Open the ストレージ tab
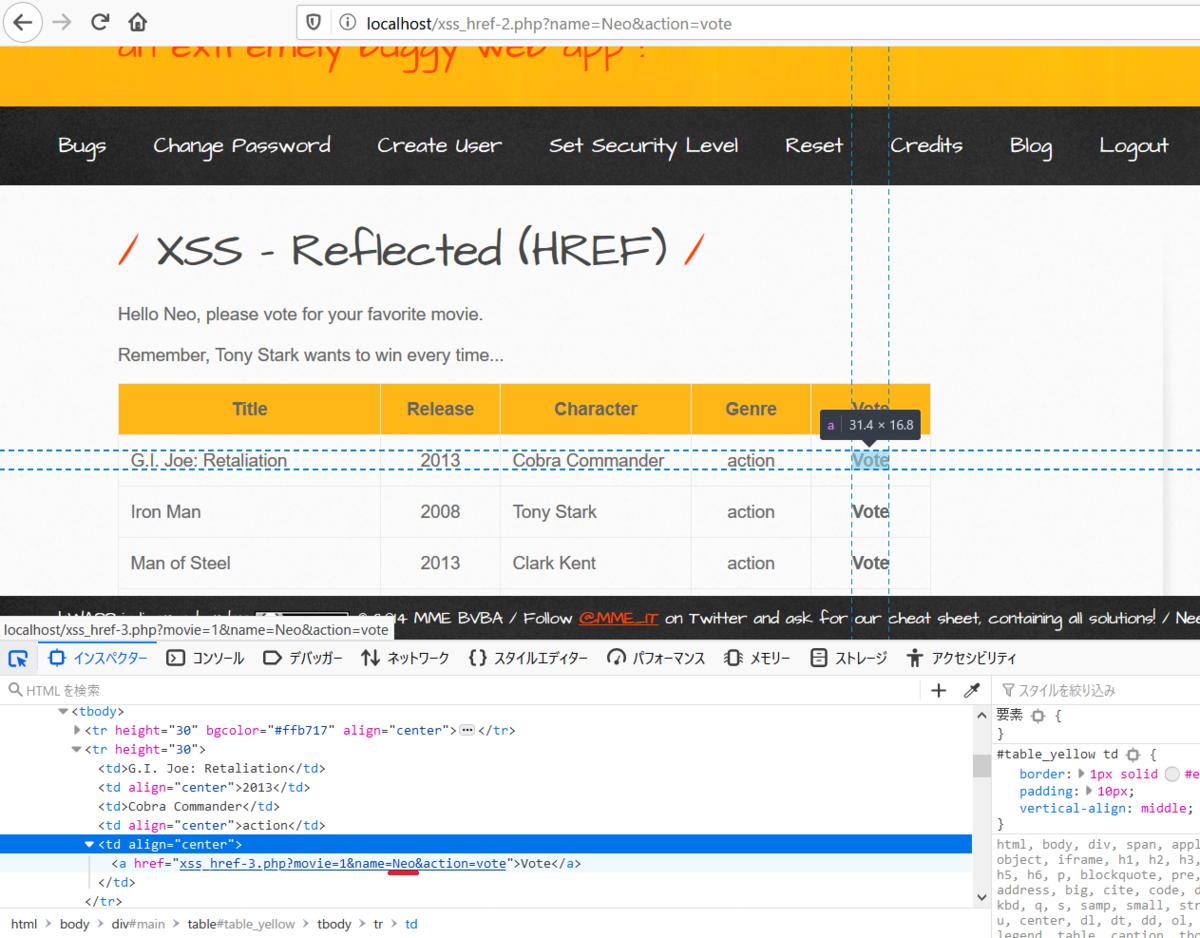The width and height of the screenshot is (1200, 938). (x=849, y=658)
